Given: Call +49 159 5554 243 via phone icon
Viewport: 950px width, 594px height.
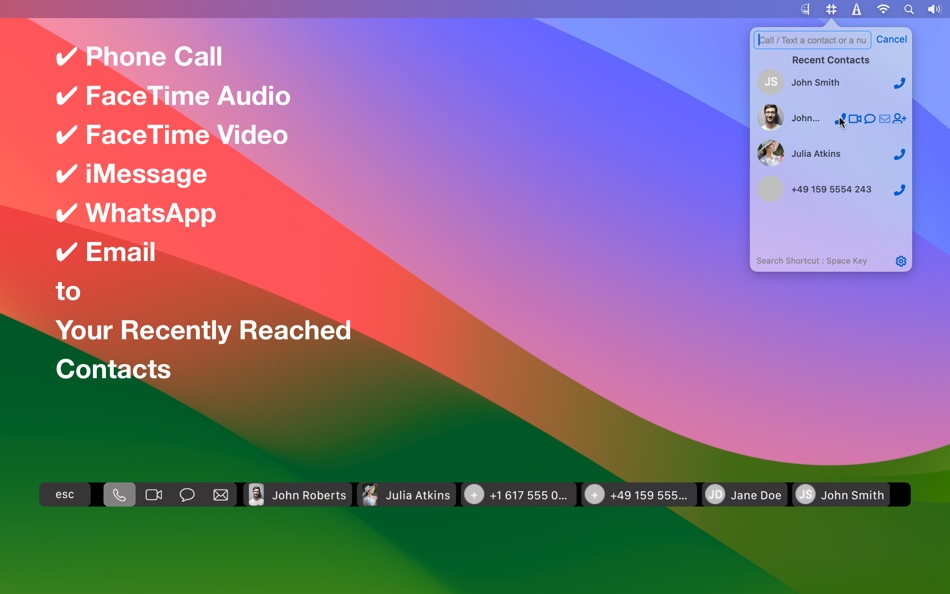Looking at the screenshot, I should coord(900,190).
